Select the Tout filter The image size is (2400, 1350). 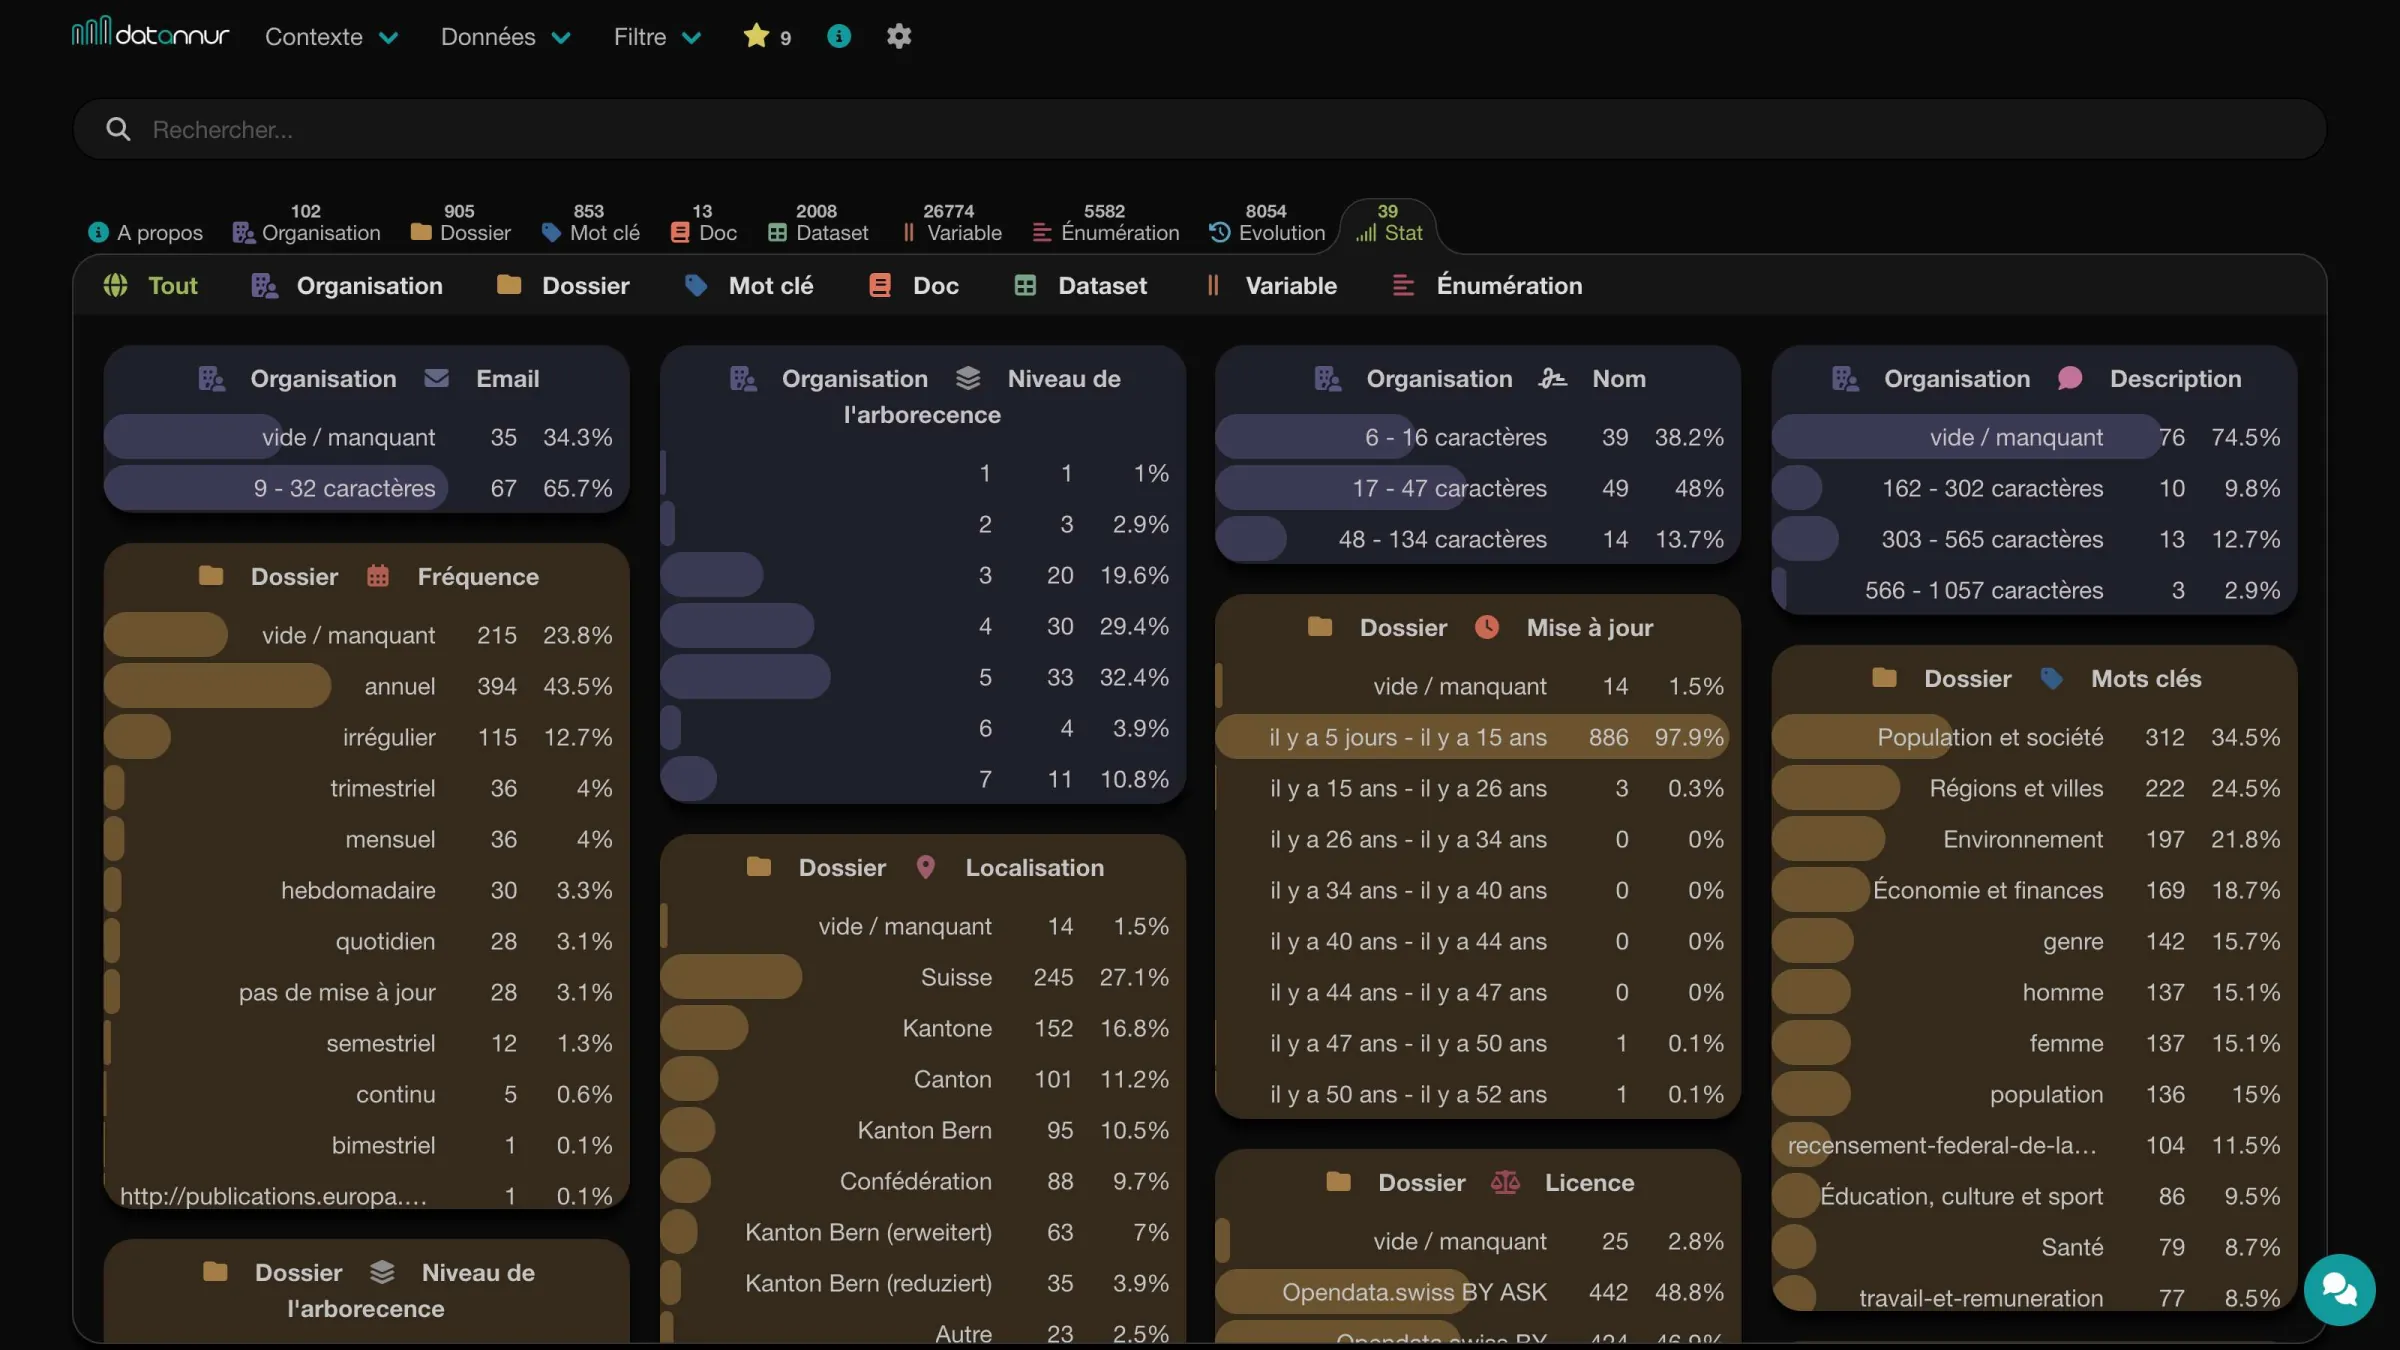[x=151, y=286]
